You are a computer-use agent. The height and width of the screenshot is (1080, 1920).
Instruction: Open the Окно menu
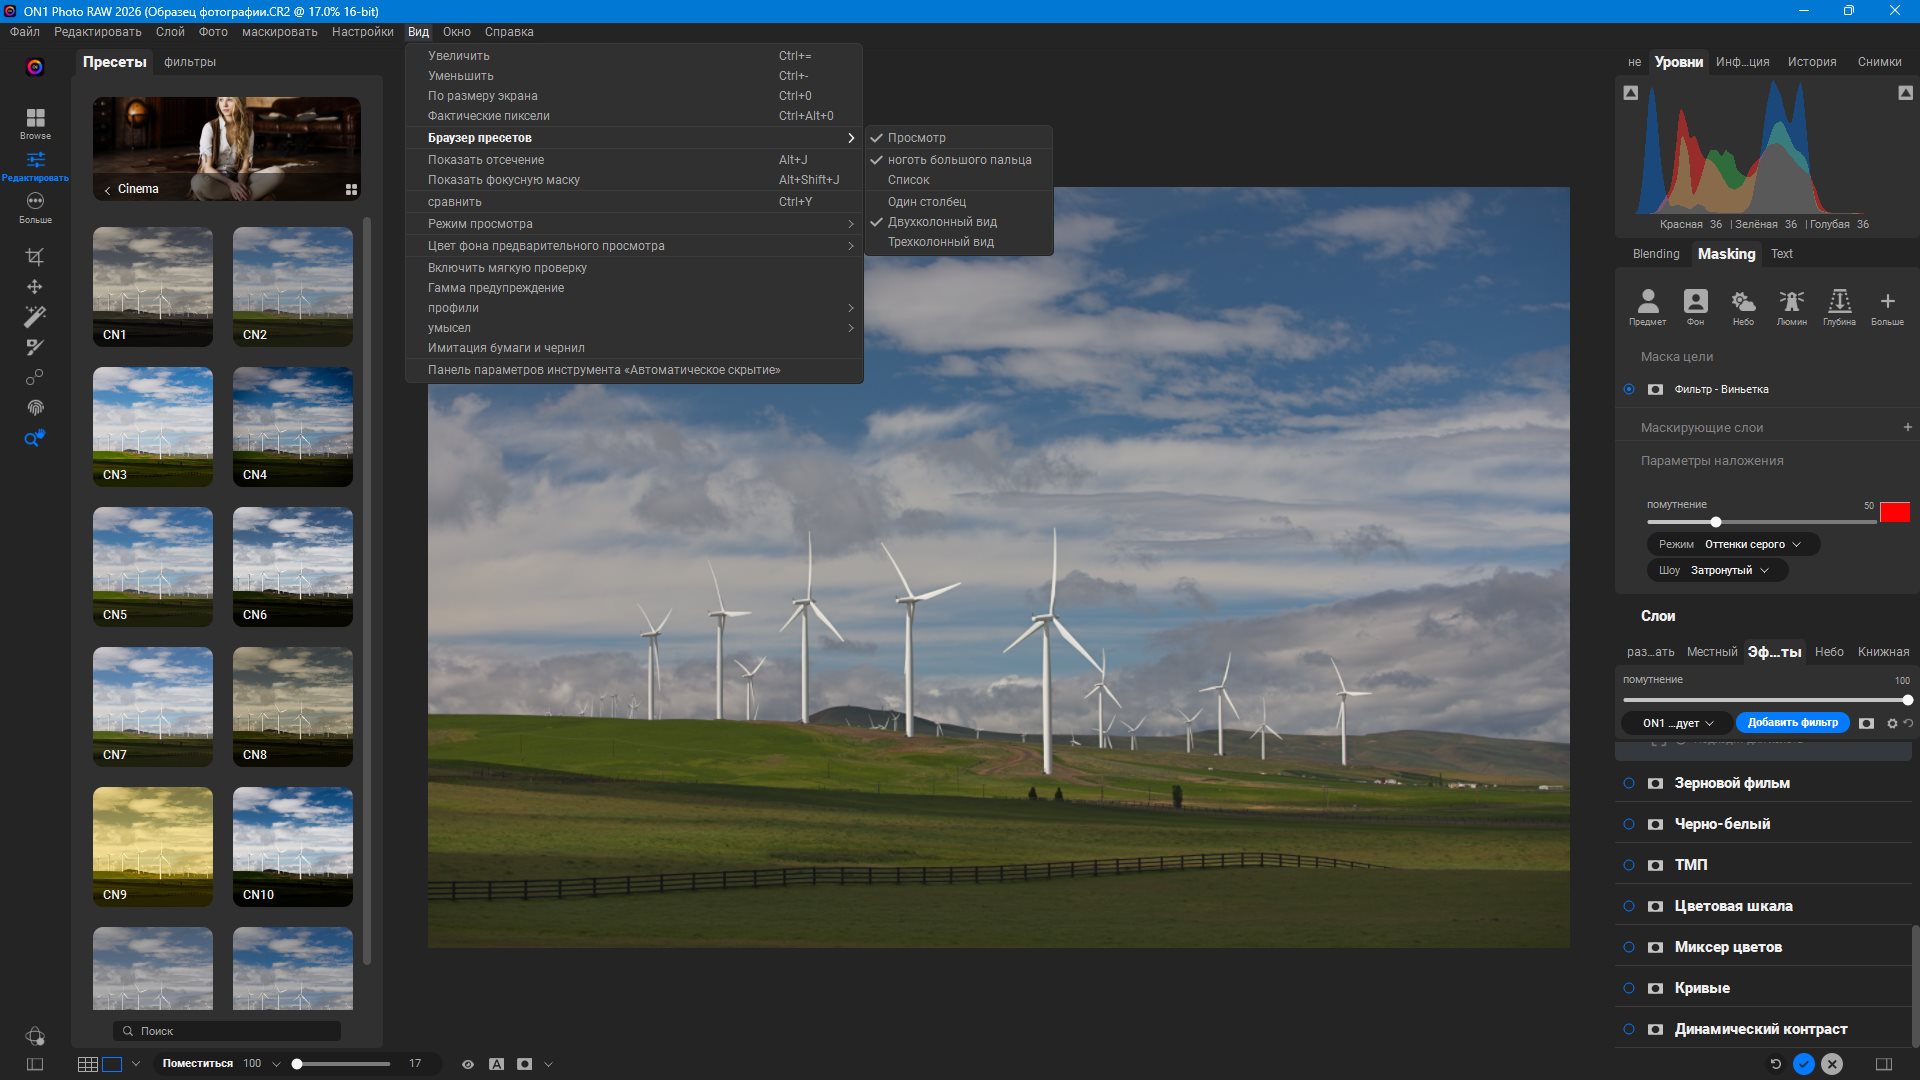(x=456, y=32)
